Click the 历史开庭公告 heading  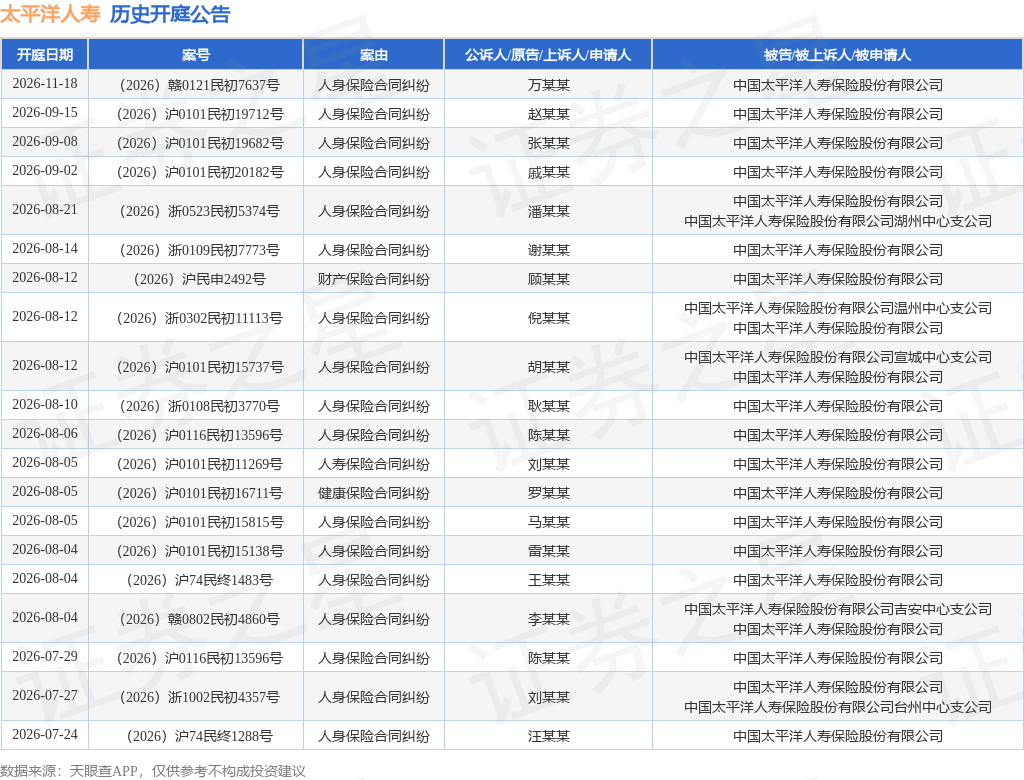(170, 14)
